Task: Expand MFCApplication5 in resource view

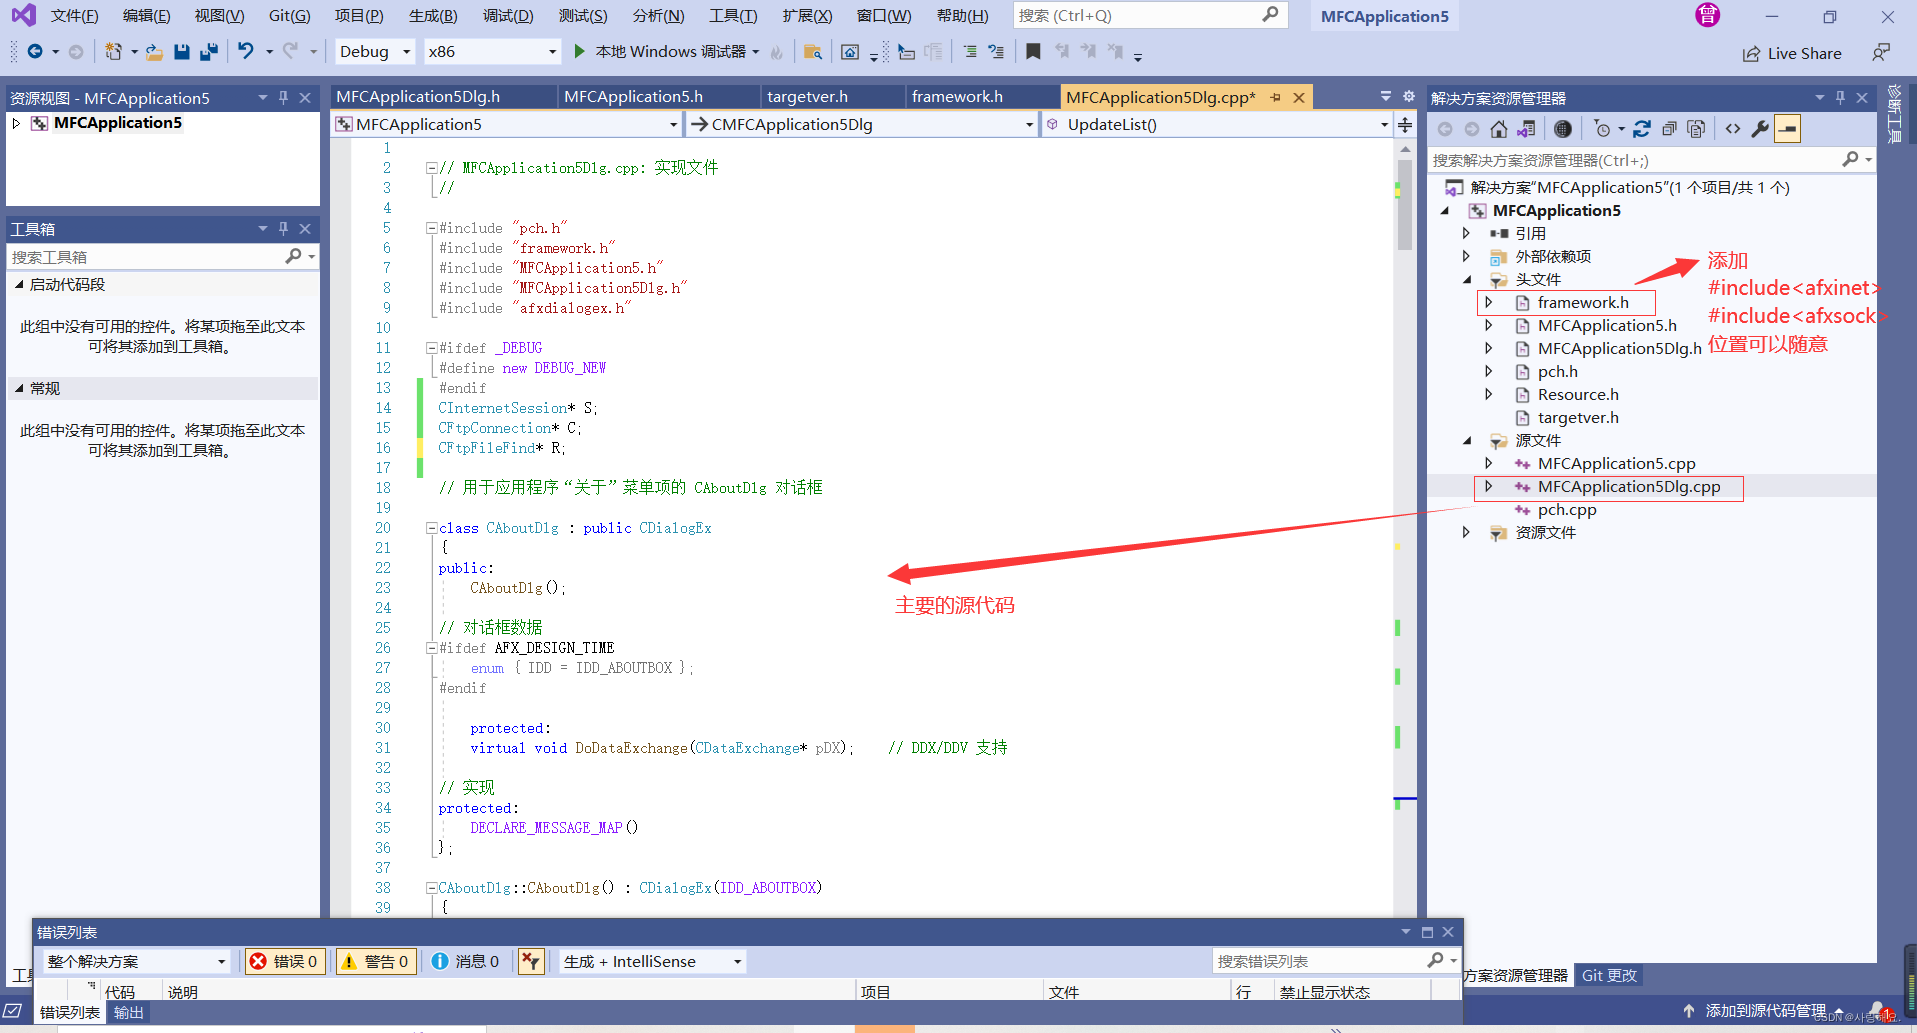Action: click(16, 123)
